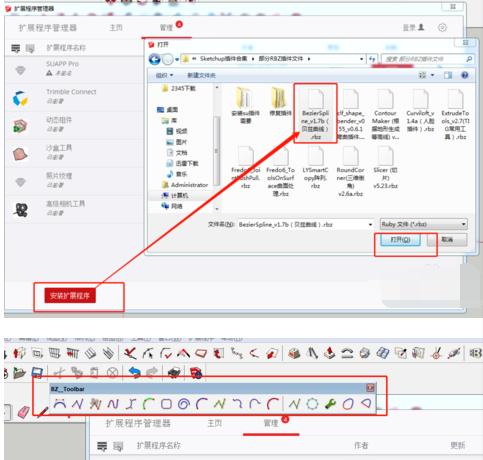483x460 pixels.
Task: Click the file dialog folder tree scrollbar
Action: coord(217,149)
